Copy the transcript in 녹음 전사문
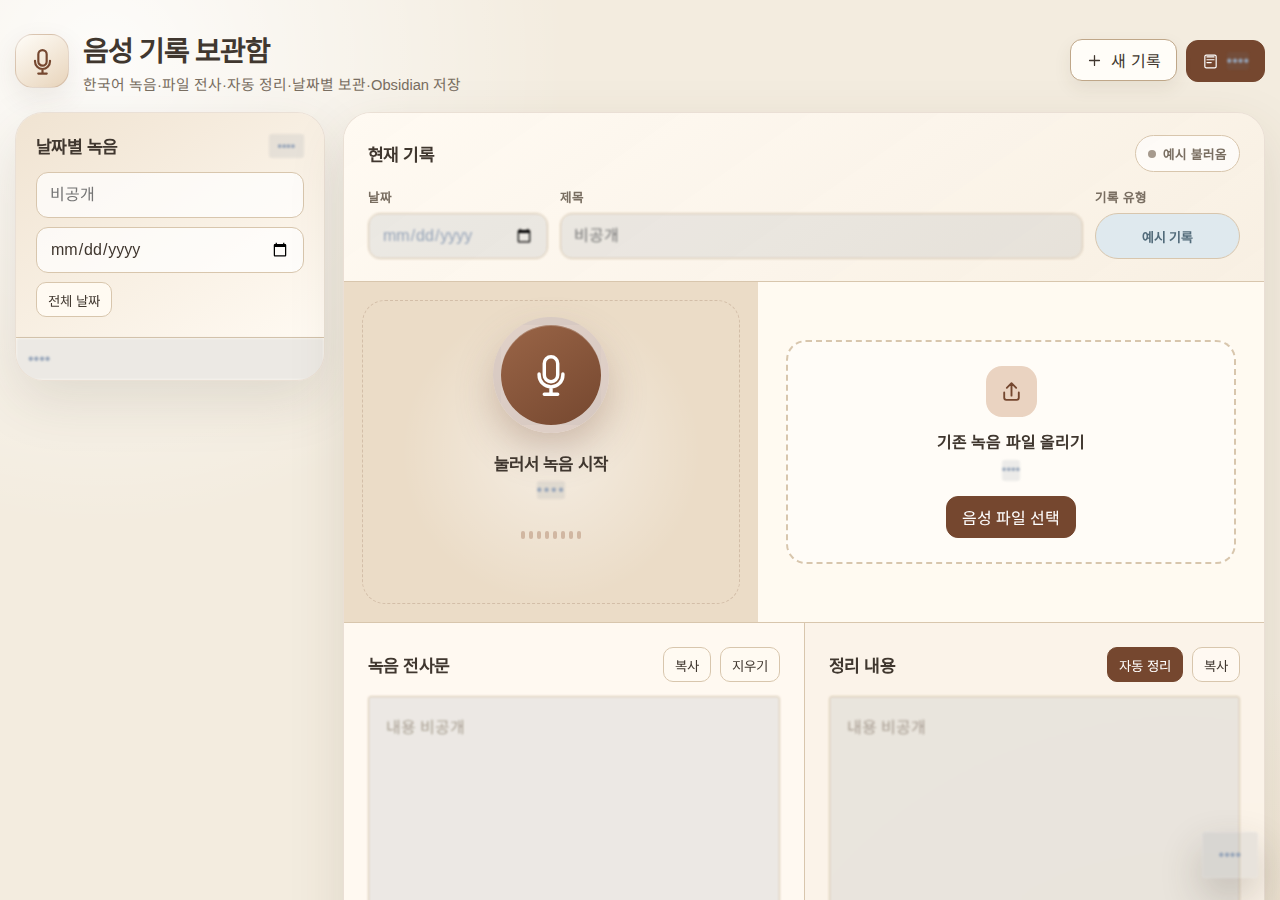This screenshot has width=1280, height=900. 687,665
